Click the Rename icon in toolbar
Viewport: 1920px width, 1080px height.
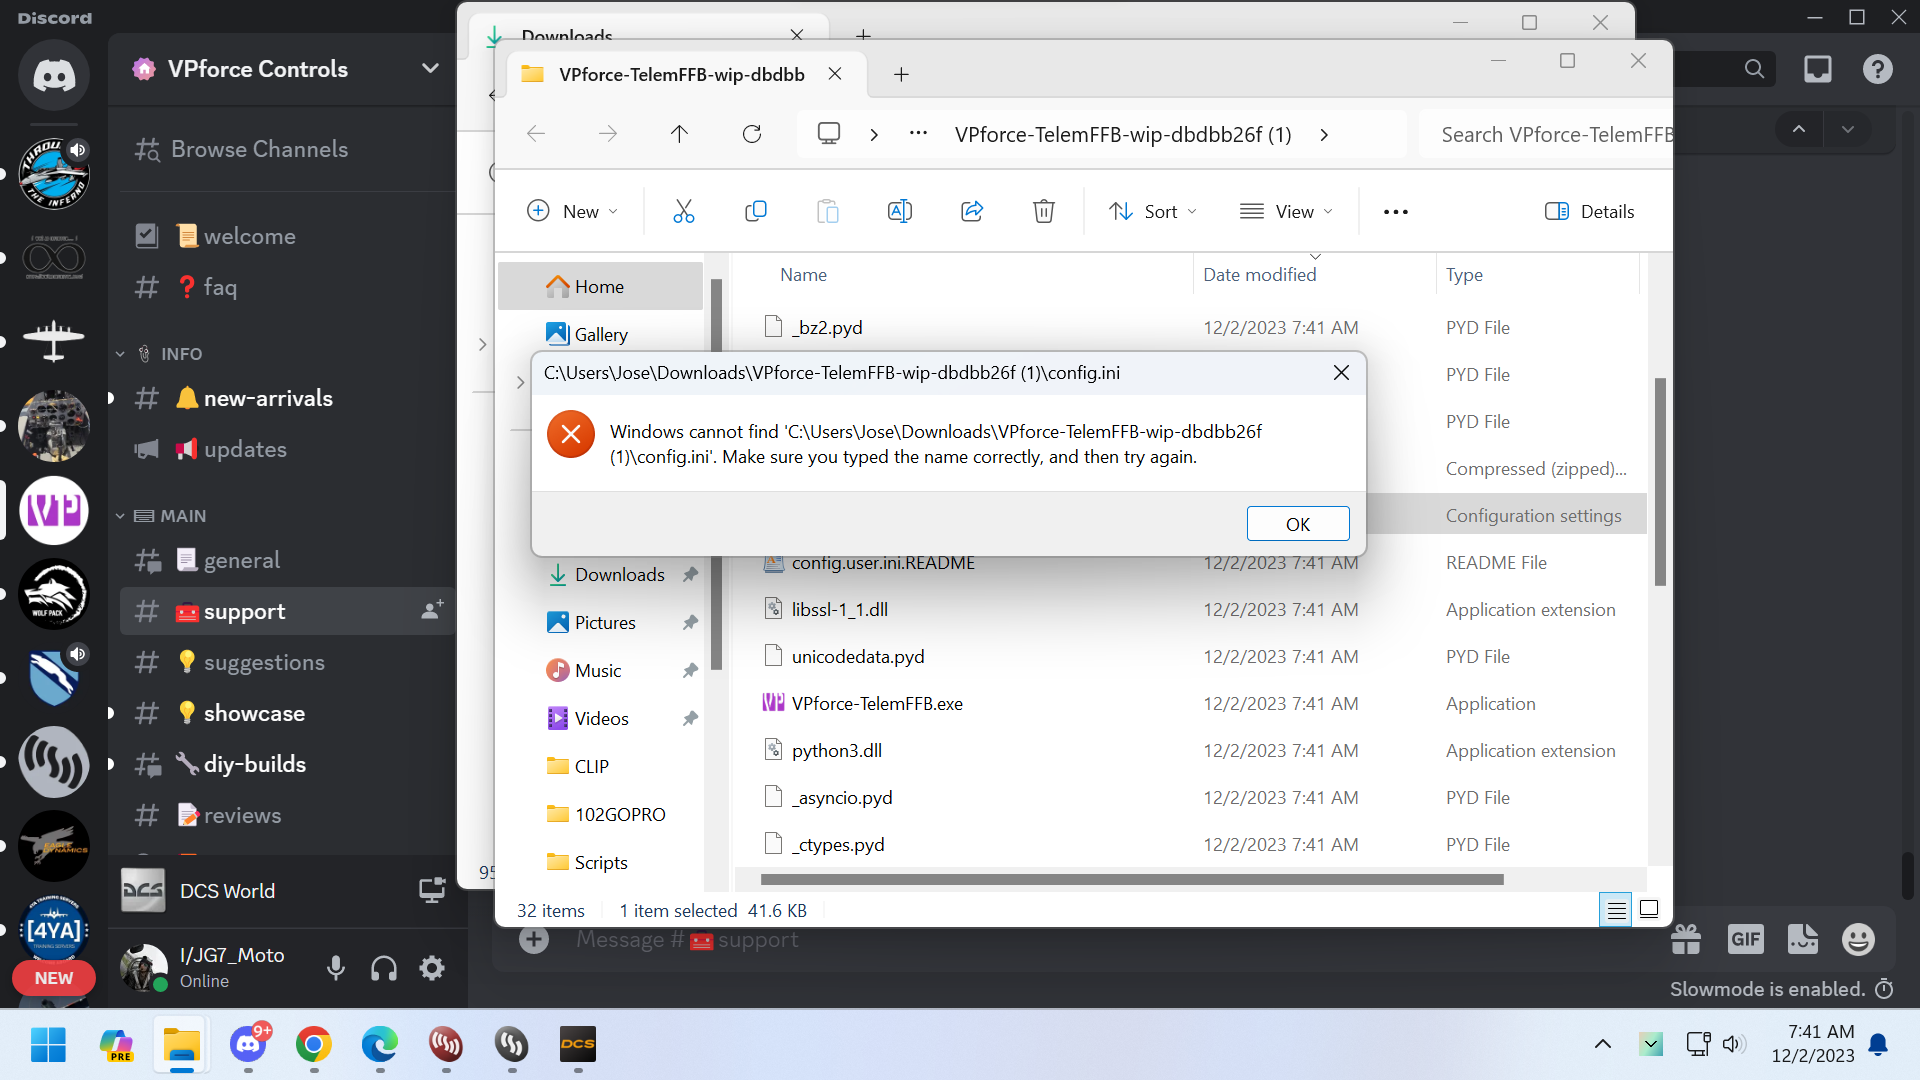(x=899, y=211)
